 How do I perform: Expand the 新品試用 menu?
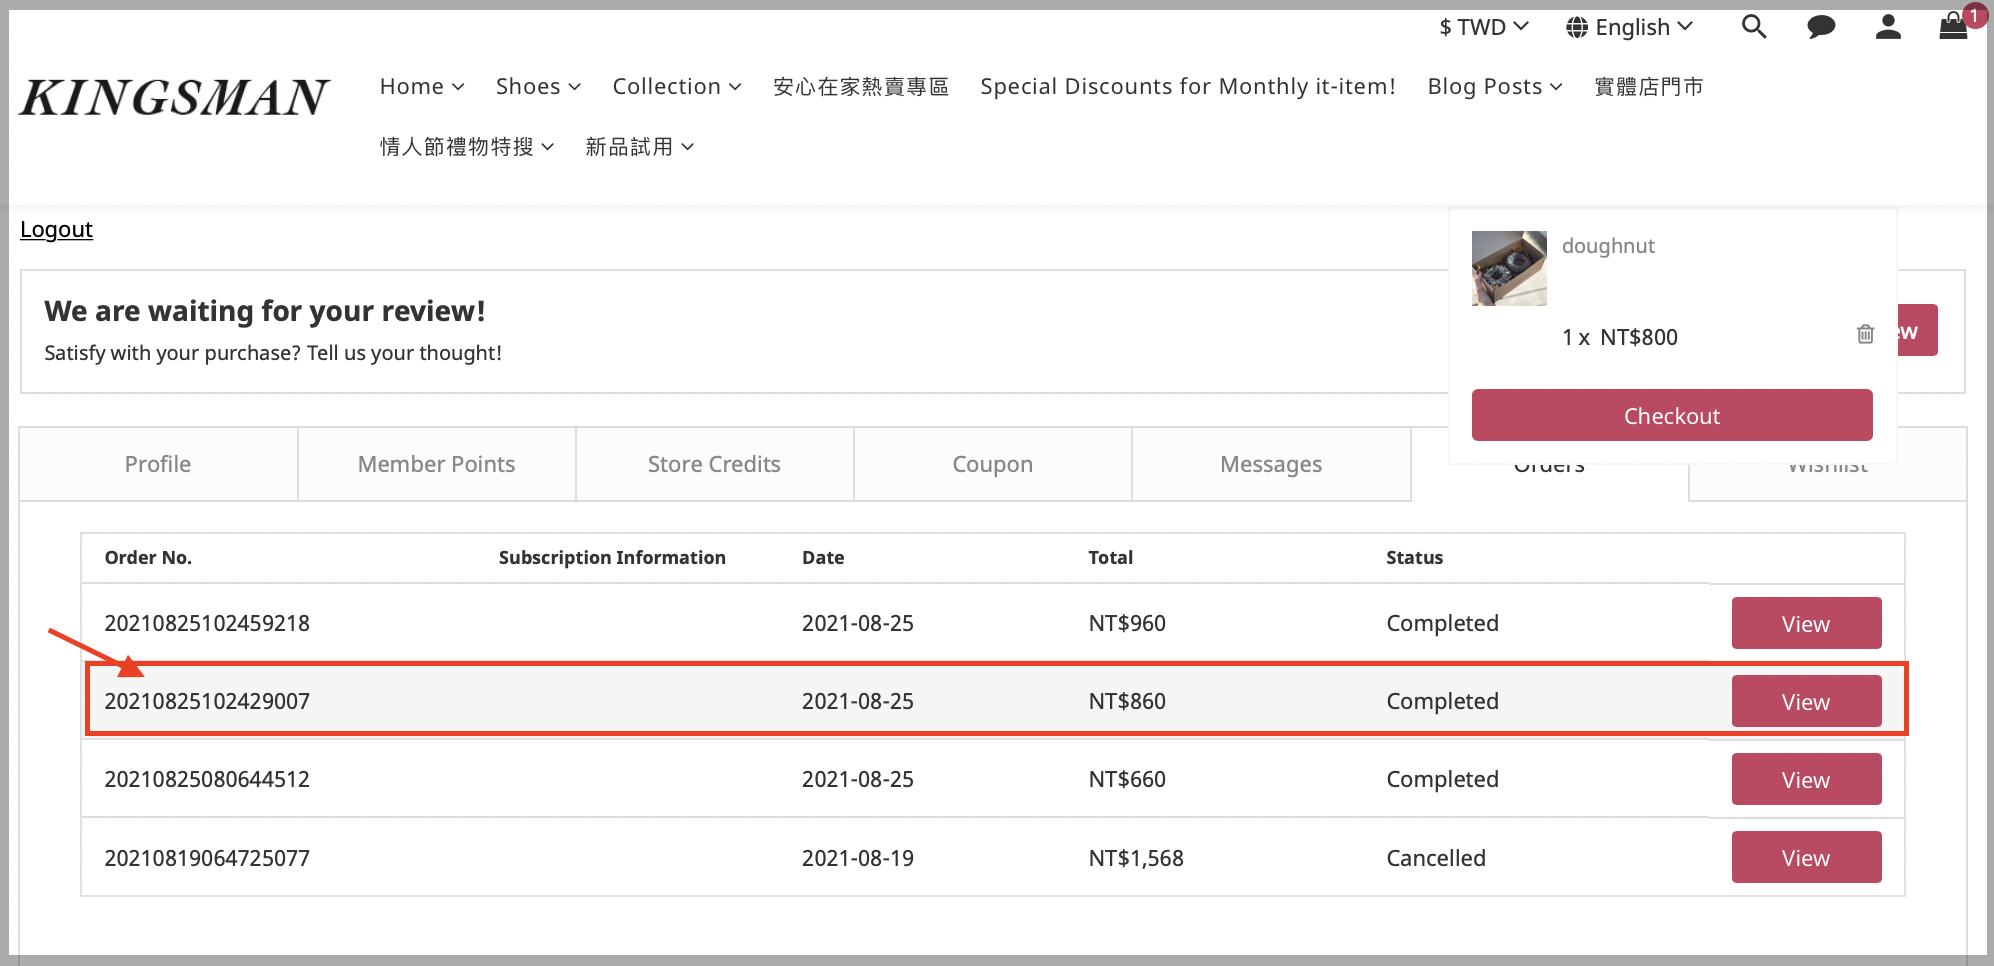[x=640, y=147]
